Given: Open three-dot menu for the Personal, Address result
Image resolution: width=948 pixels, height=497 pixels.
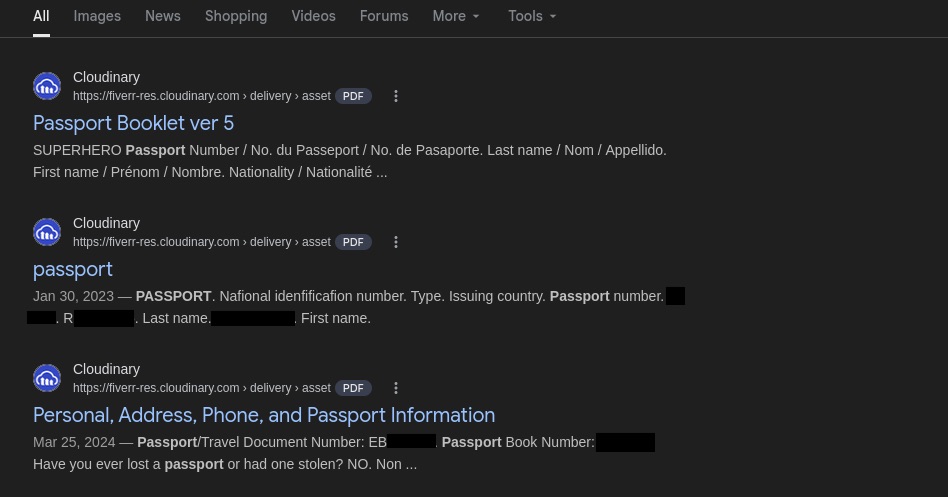Looking at the screenshot, I should click(396, 388).
